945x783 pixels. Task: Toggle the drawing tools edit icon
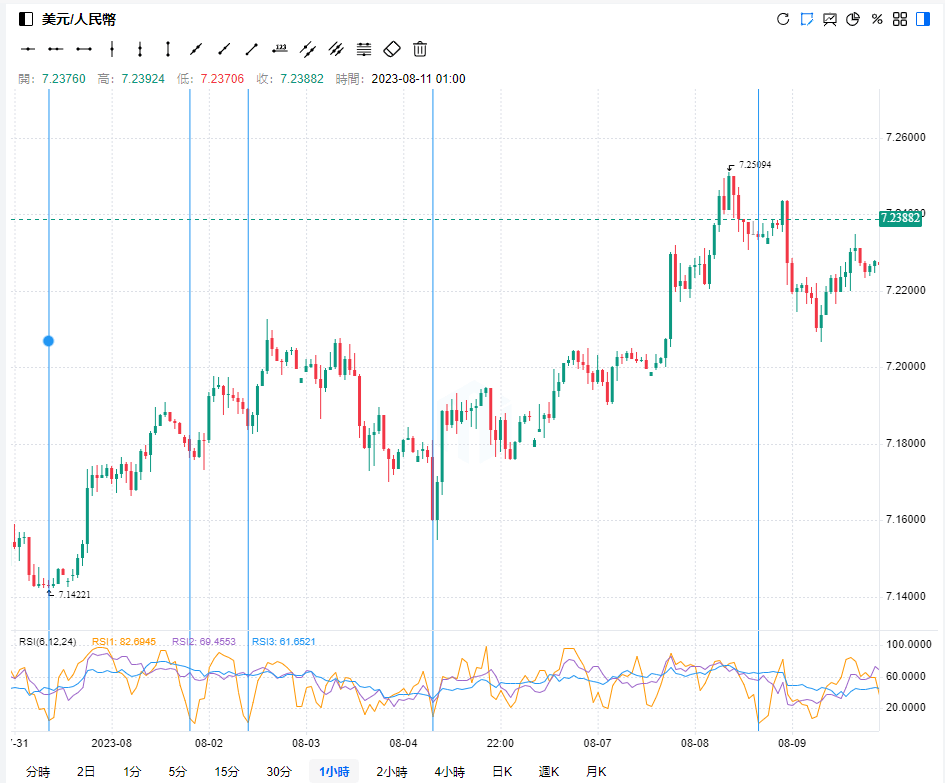click(x=806, y=19)
